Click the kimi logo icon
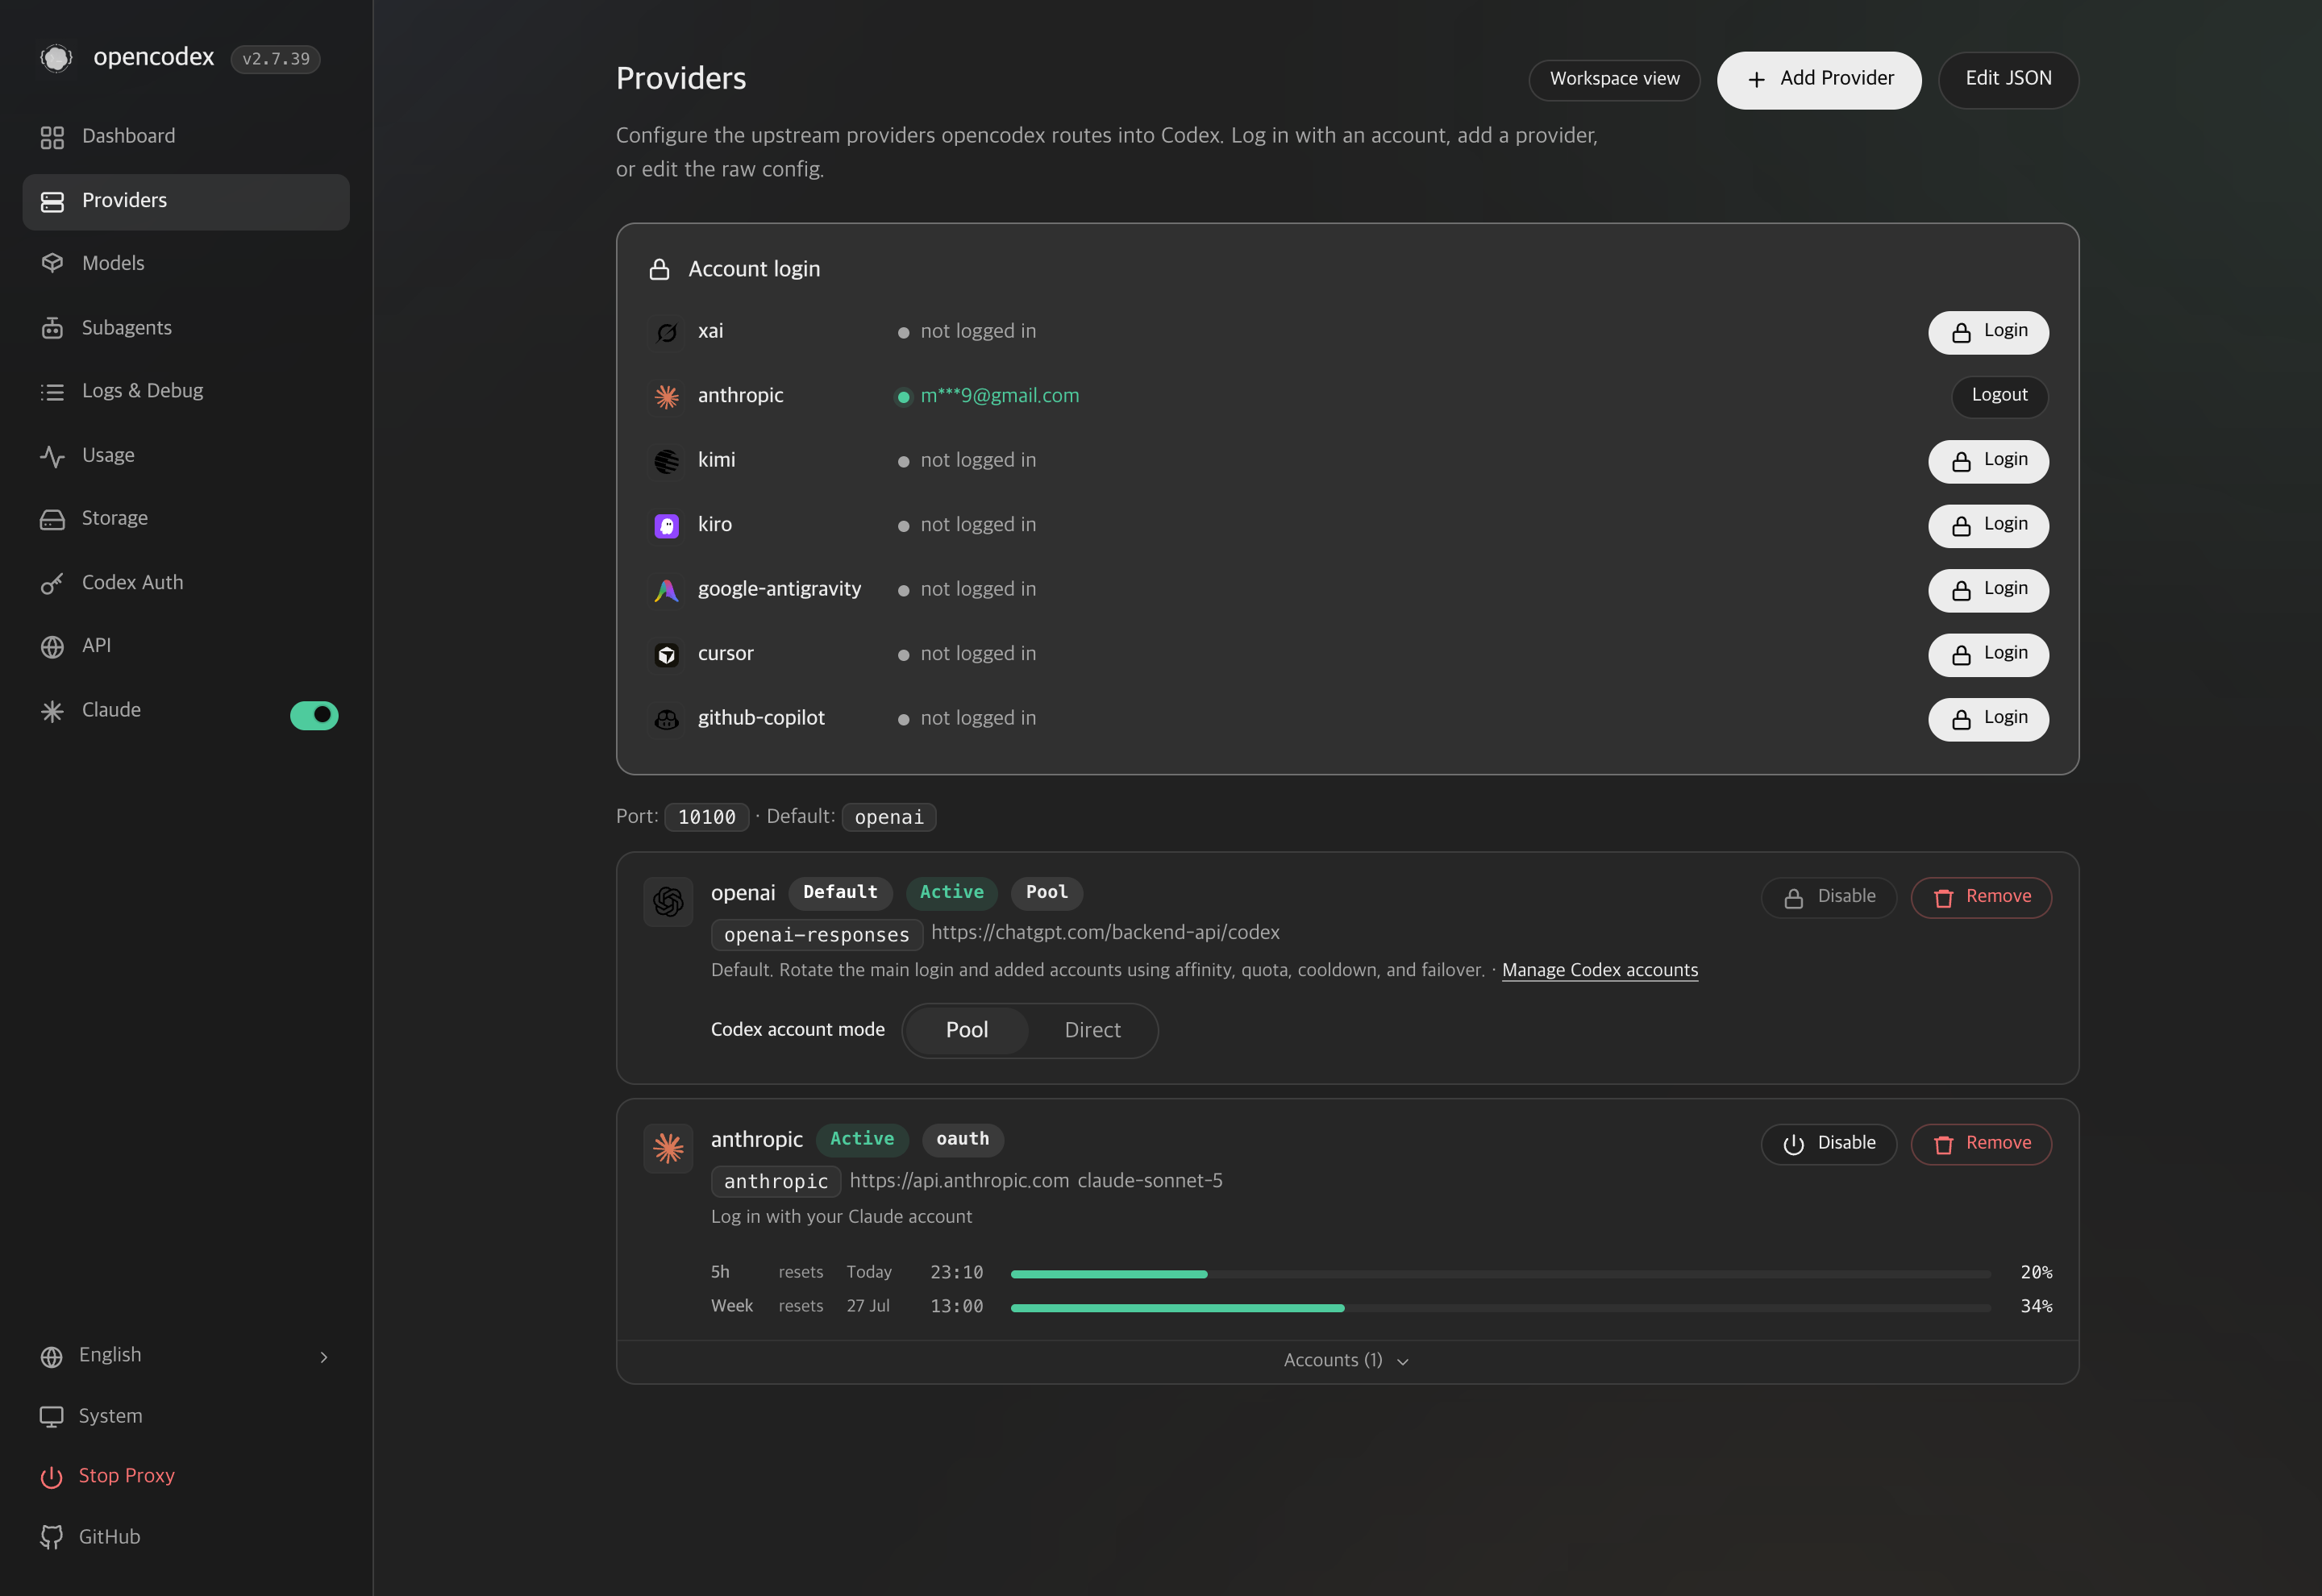 667,461
